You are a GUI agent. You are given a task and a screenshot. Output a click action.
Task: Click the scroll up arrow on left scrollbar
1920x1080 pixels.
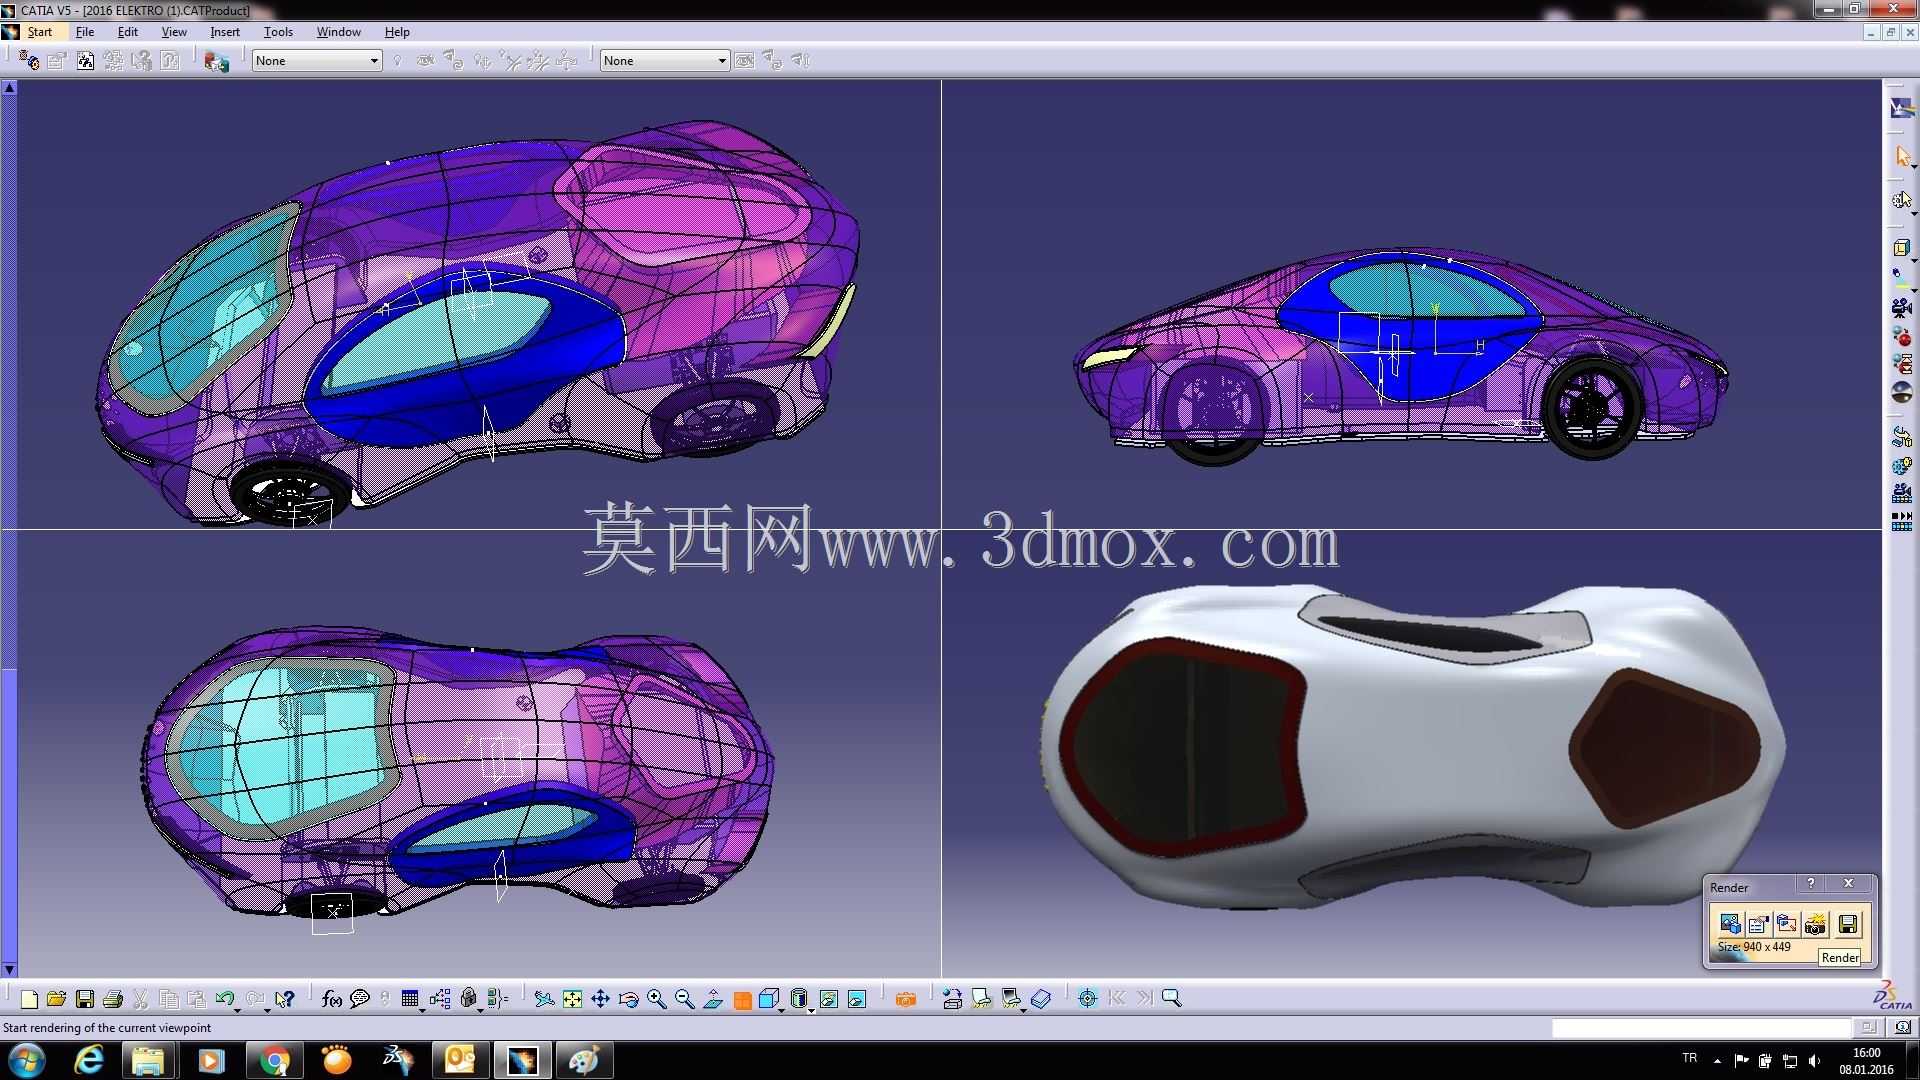[x=9, y=88]
